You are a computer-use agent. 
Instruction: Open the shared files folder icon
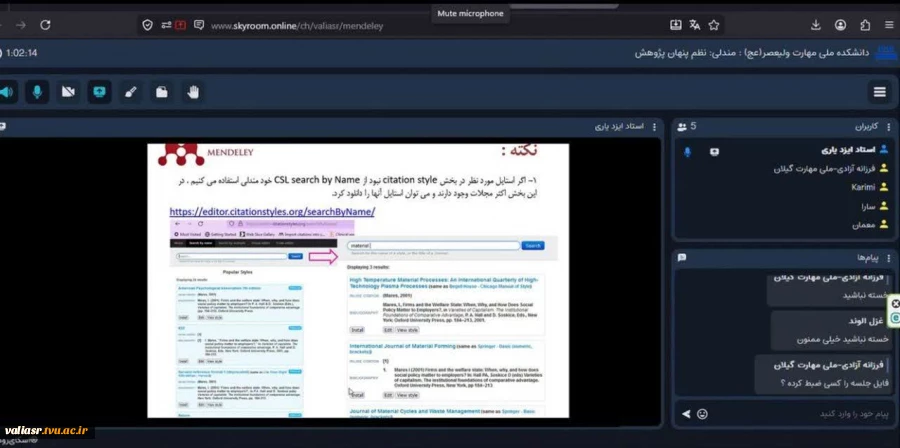[162, 92]
